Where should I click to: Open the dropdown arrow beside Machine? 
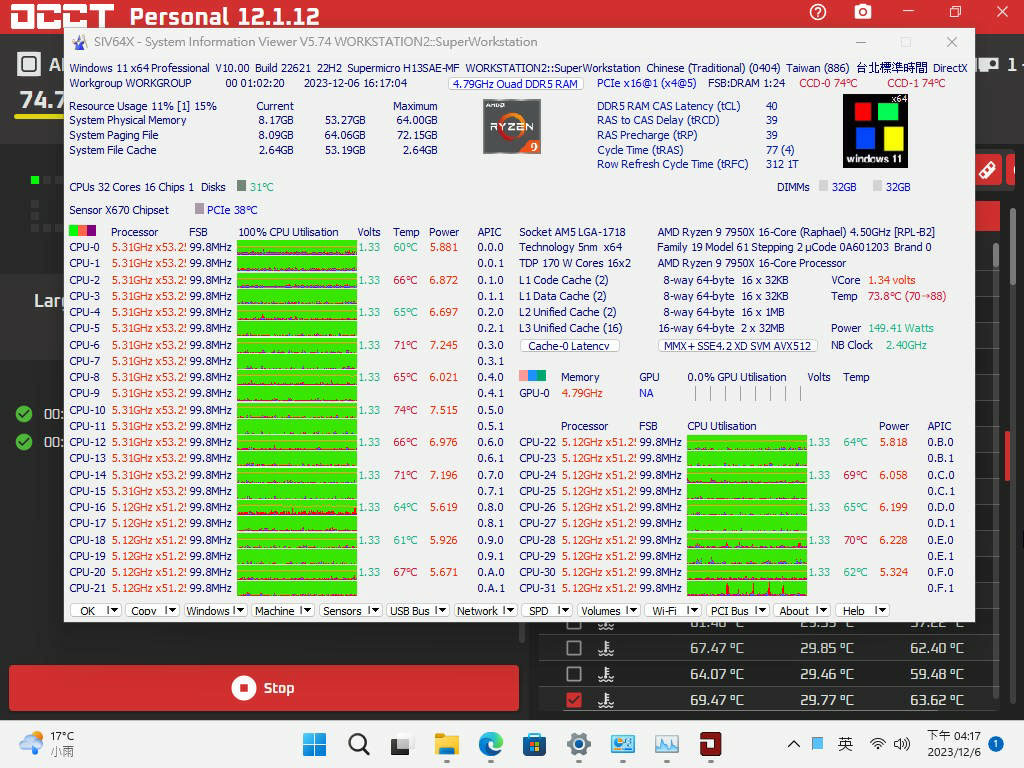(x=306, y=610)
